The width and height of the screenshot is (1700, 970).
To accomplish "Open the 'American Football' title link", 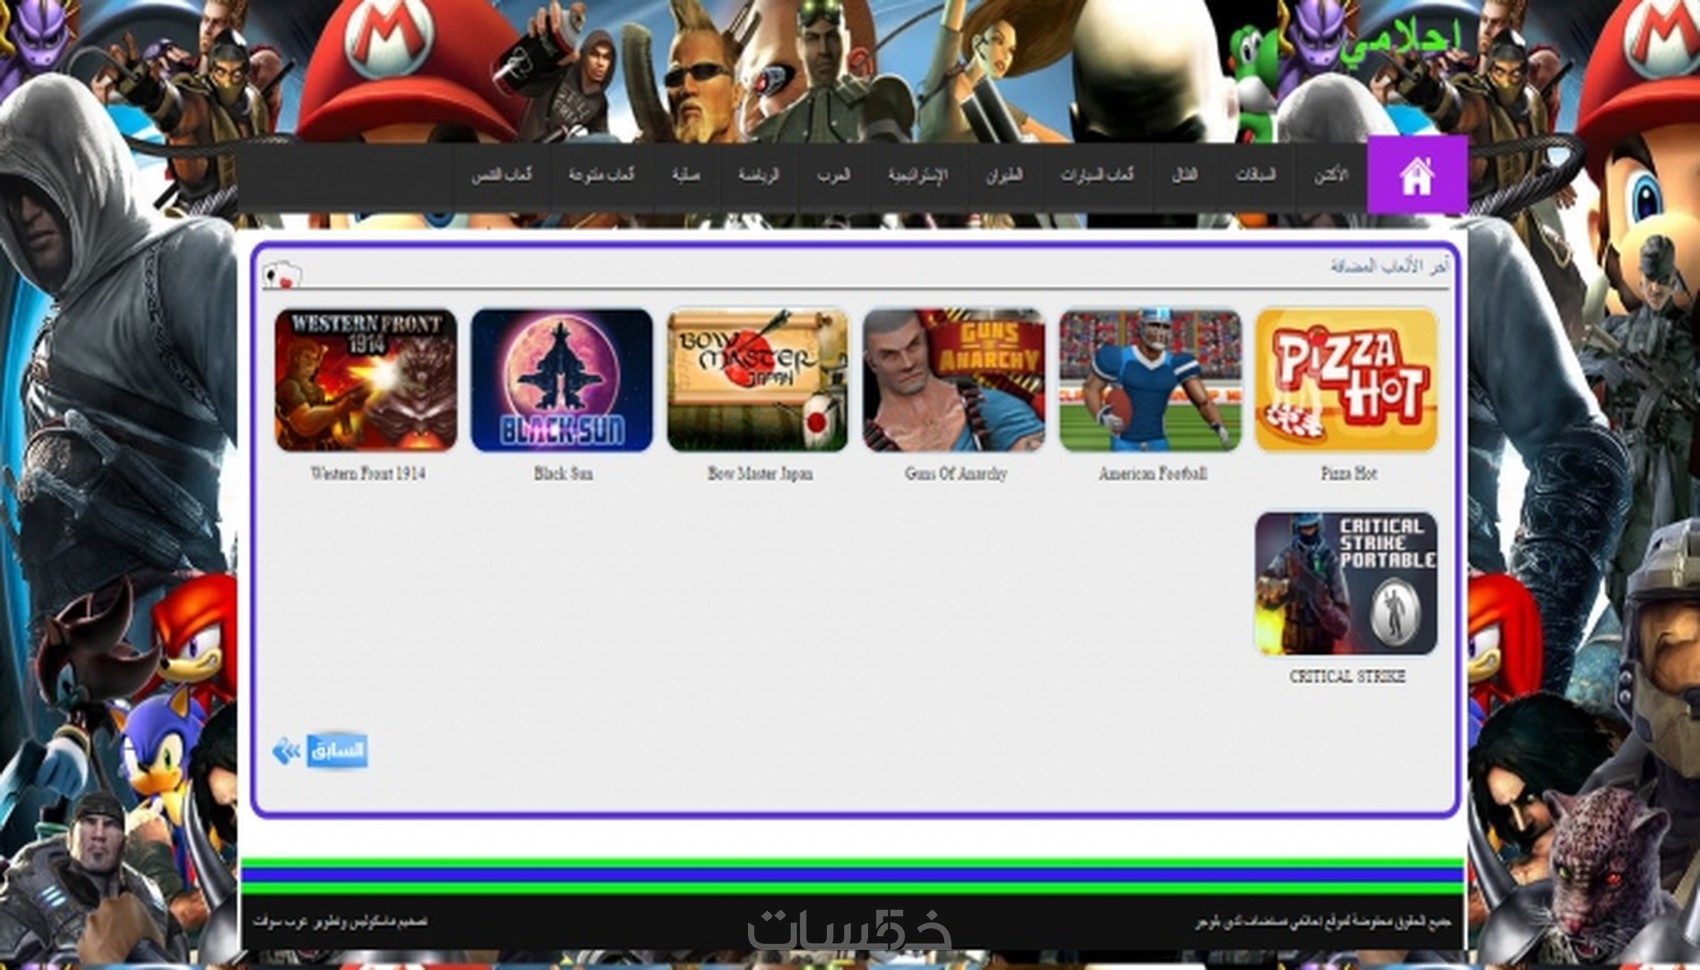I will click(x=1152, y=474).
